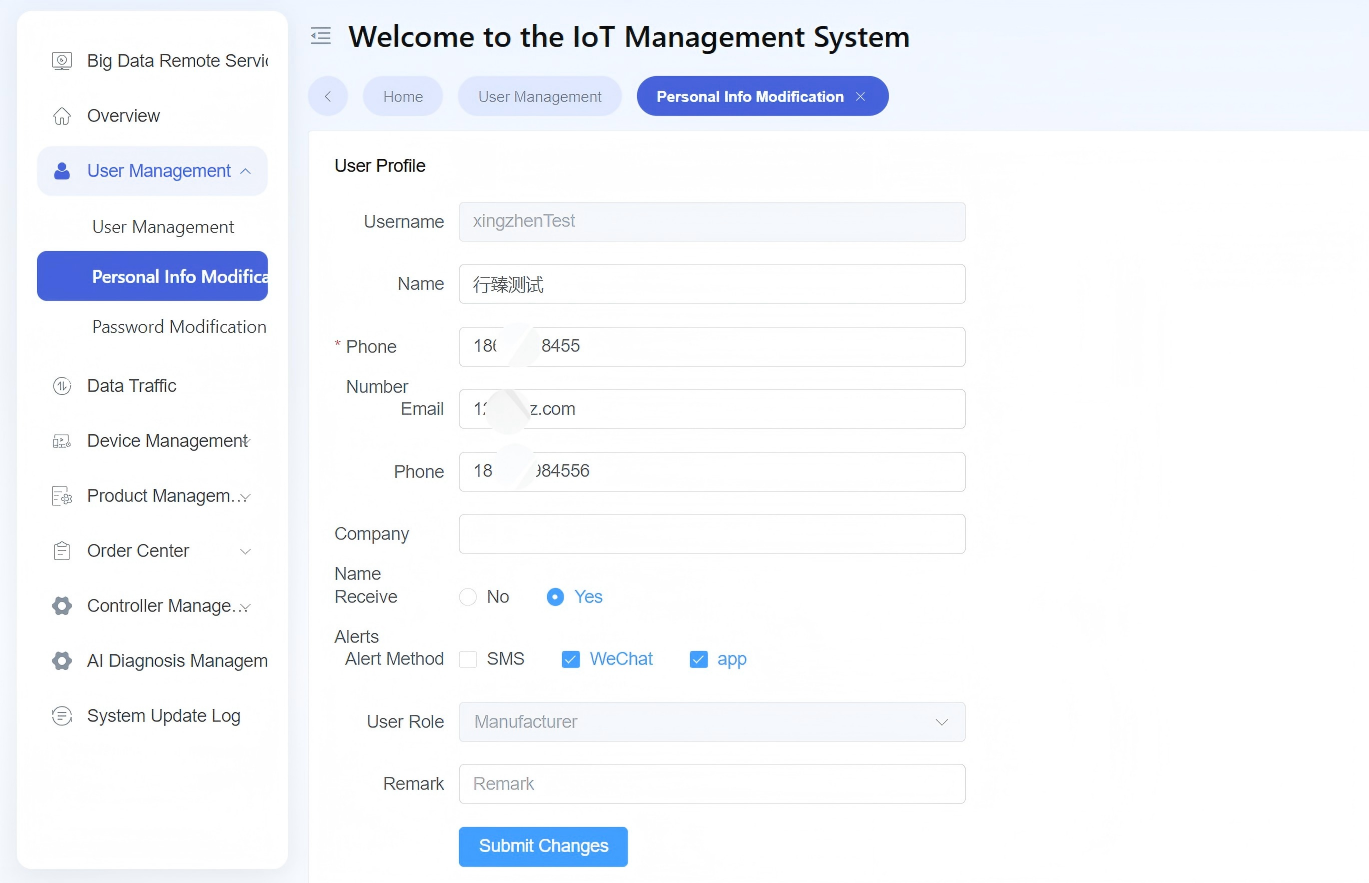This screenshot has width=1369, height=883.
Task: Enable the SMS alert method checkbox
Action: (x=468, y=659)
